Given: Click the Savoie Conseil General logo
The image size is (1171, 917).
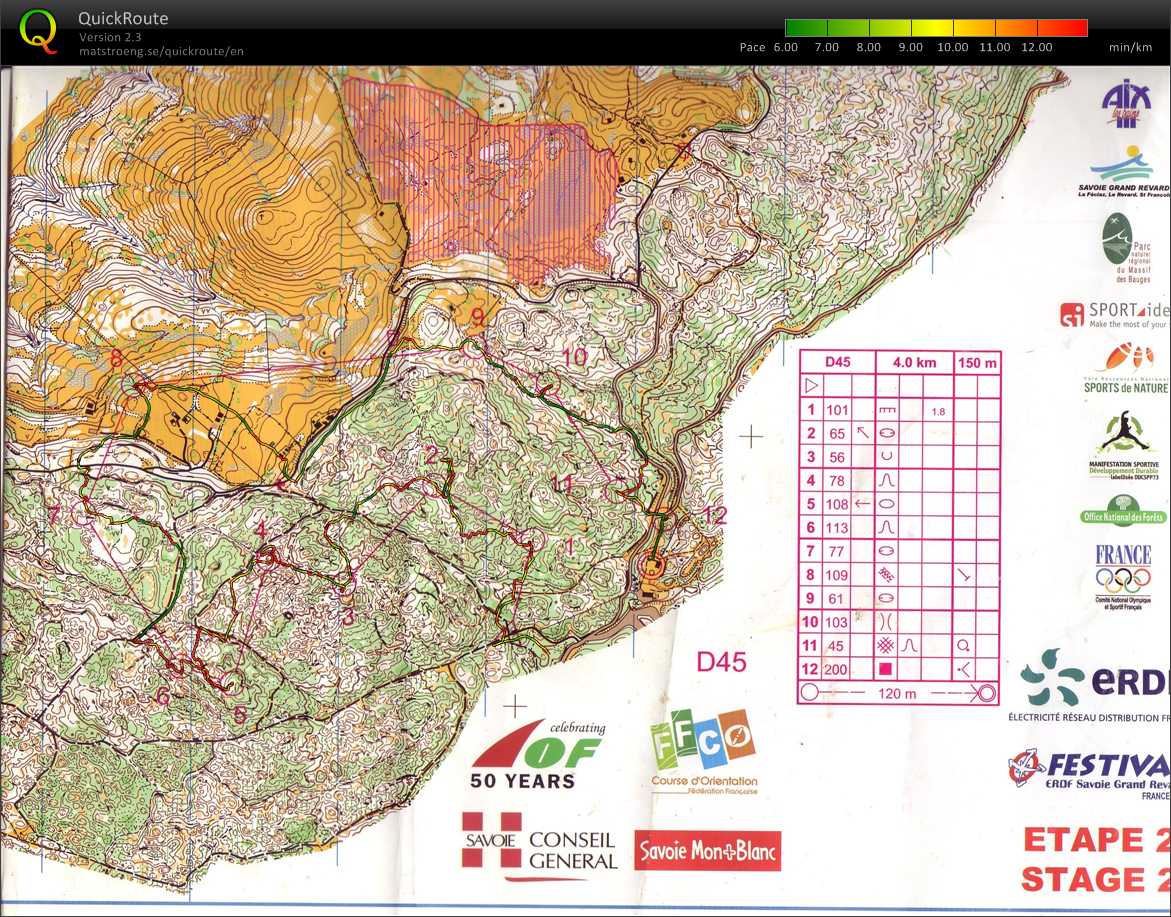Looking at the screenshot, I should [538, 845].
